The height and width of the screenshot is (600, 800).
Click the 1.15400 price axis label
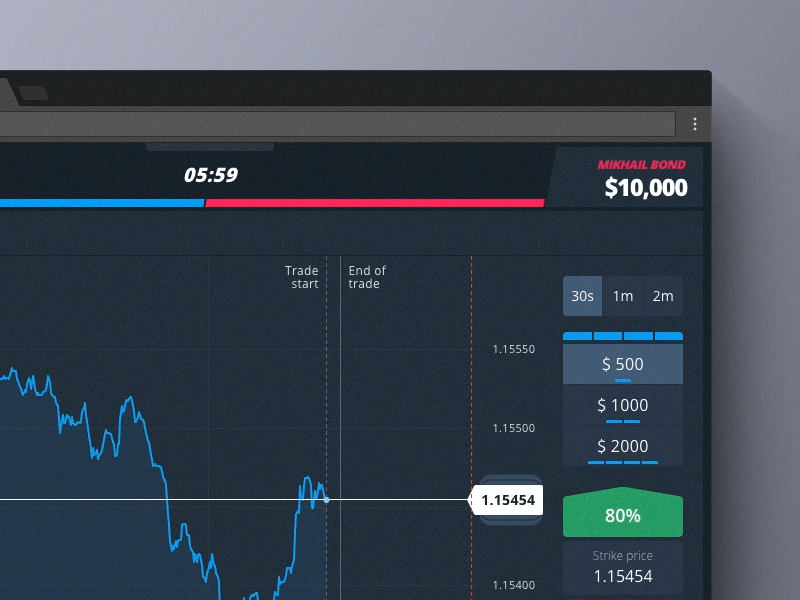(x=513, y=585)
